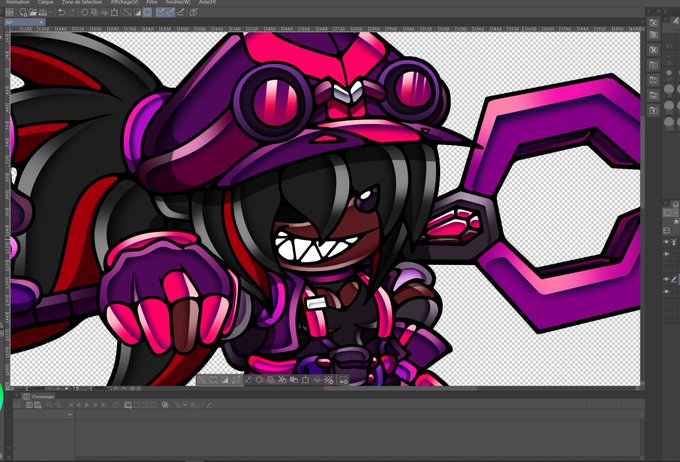Click the Redo arrow icon

[x=72, y=12]
